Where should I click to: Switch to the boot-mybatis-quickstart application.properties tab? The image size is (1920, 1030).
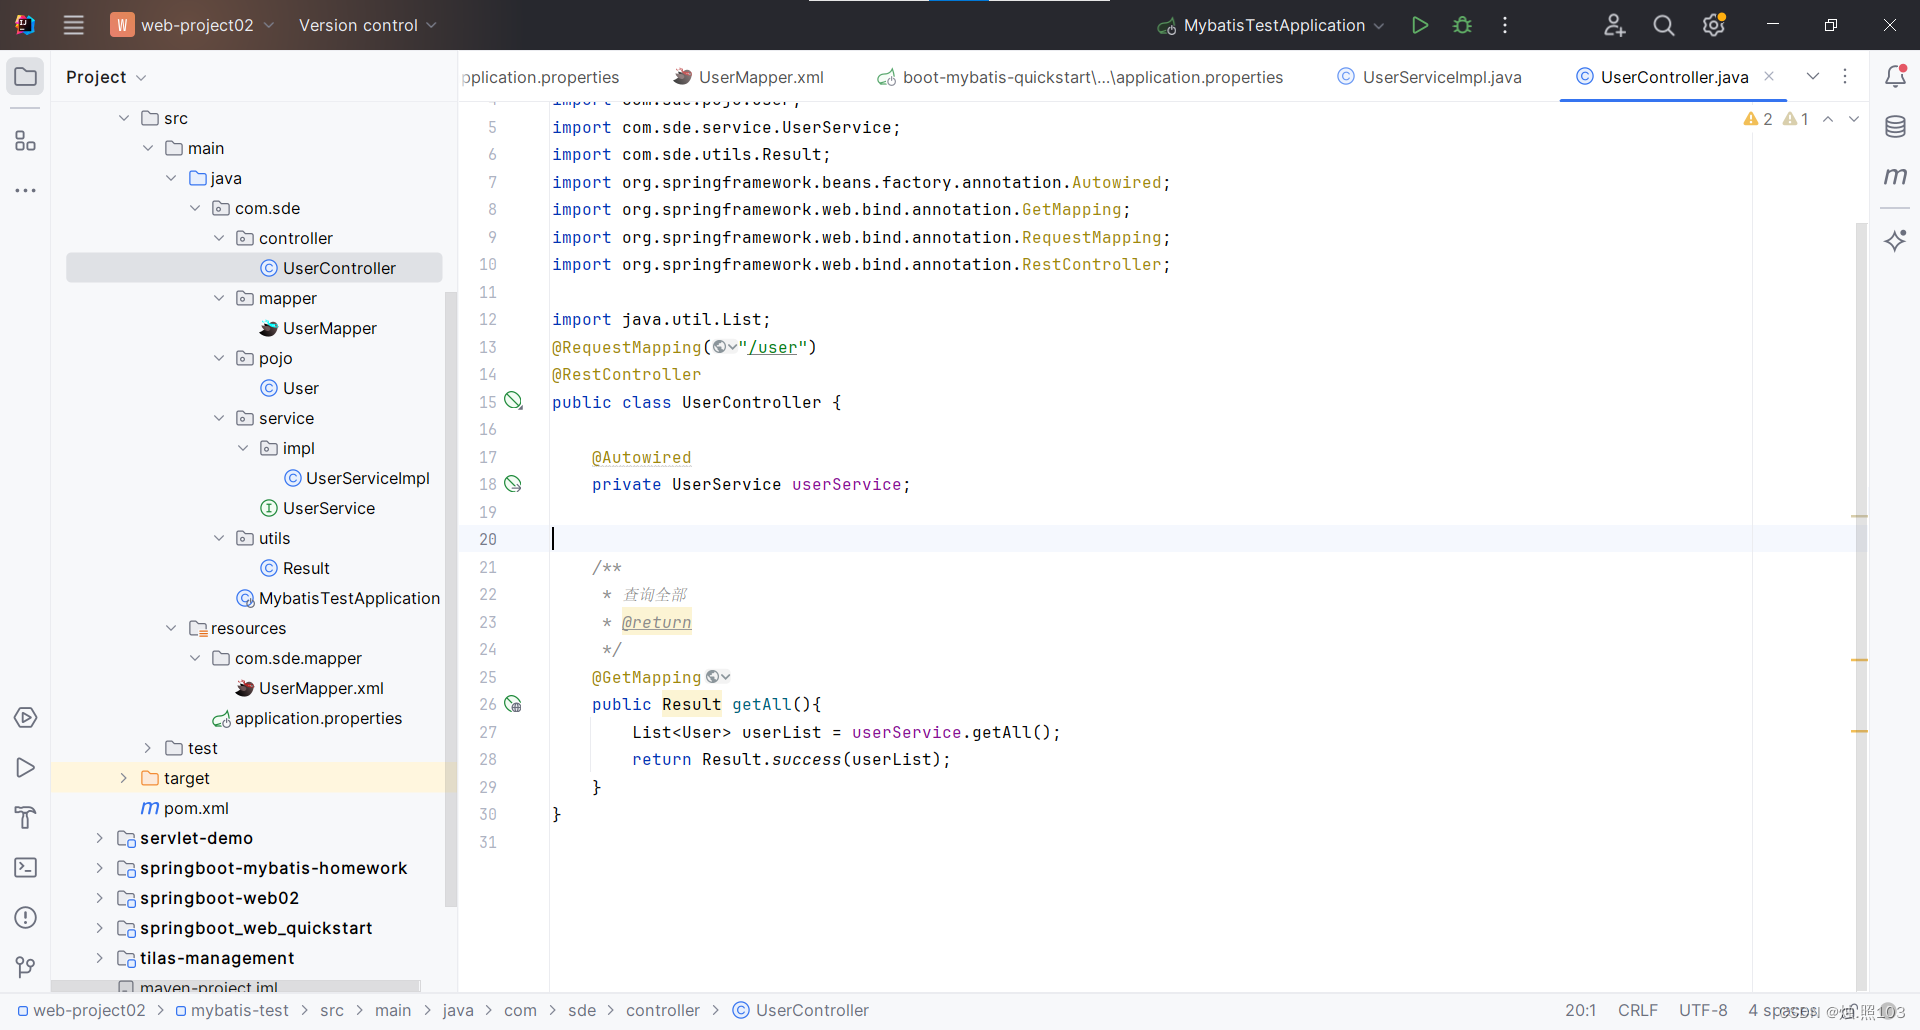(x=1080, y=77)
